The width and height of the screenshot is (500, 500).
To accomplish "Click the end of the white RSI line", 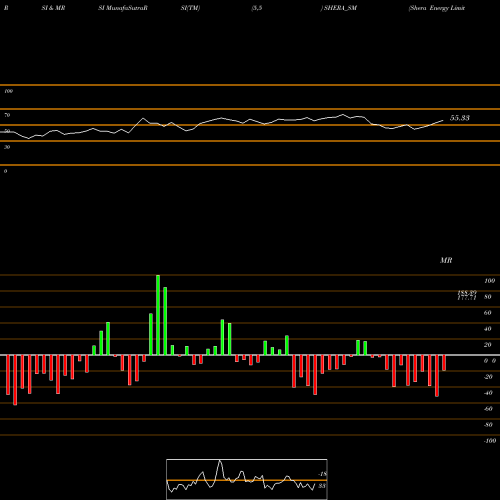I will 443,120.
